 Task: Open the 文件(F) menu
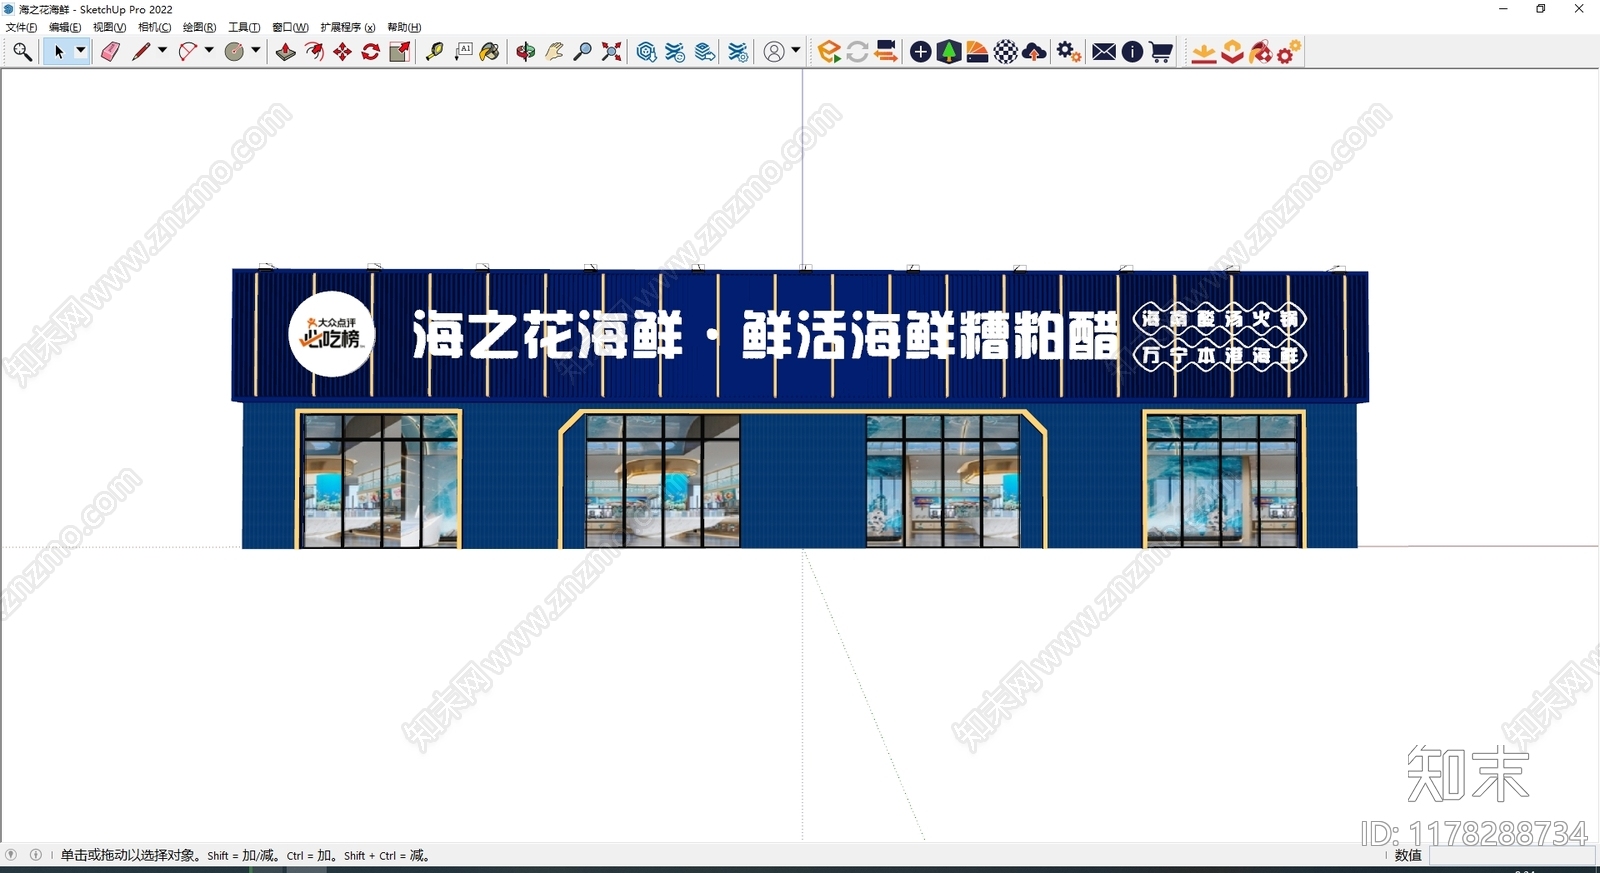click(21, 27)
